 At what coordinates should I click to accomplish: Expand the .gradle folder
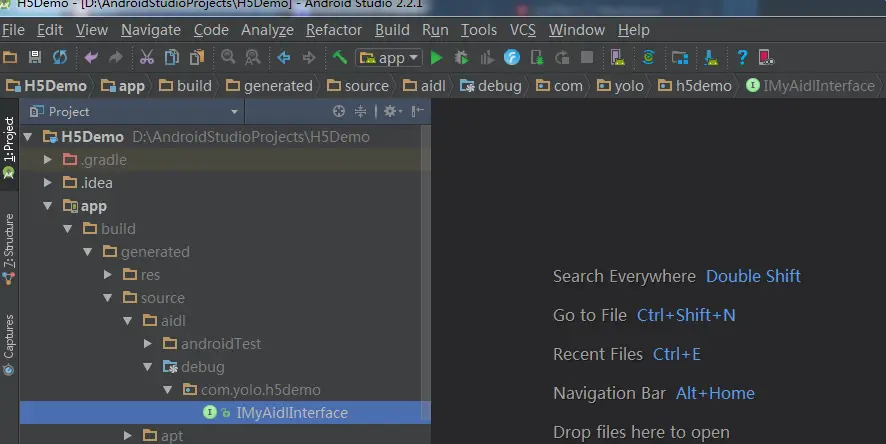point(48,160)
